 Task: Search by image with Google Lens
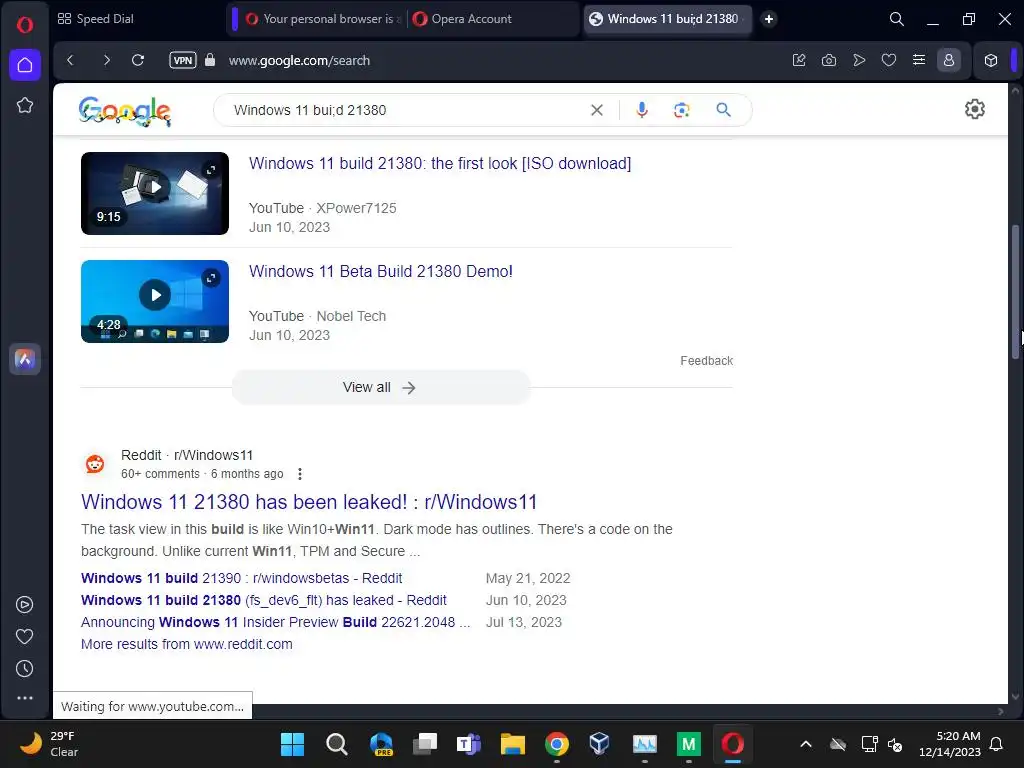pos(681,110)
